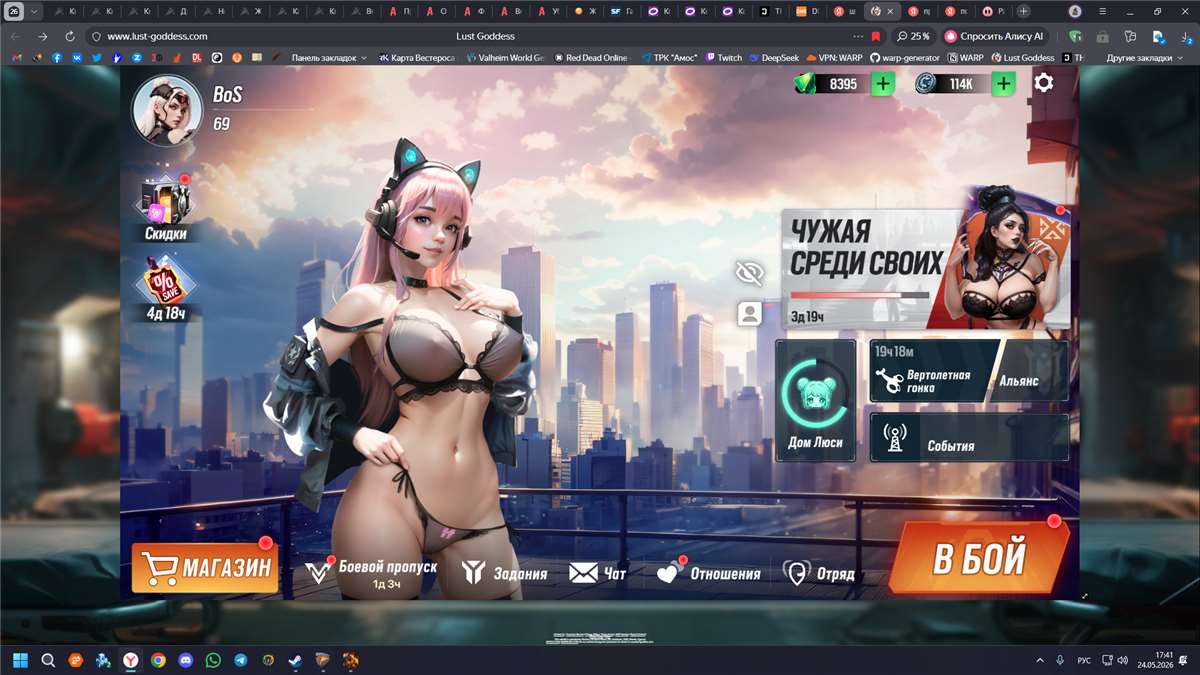The width and height of the screenshot is (1200, 675).
Task: Open the ТРК "Амос" bookmark
Action: point(668,58)
